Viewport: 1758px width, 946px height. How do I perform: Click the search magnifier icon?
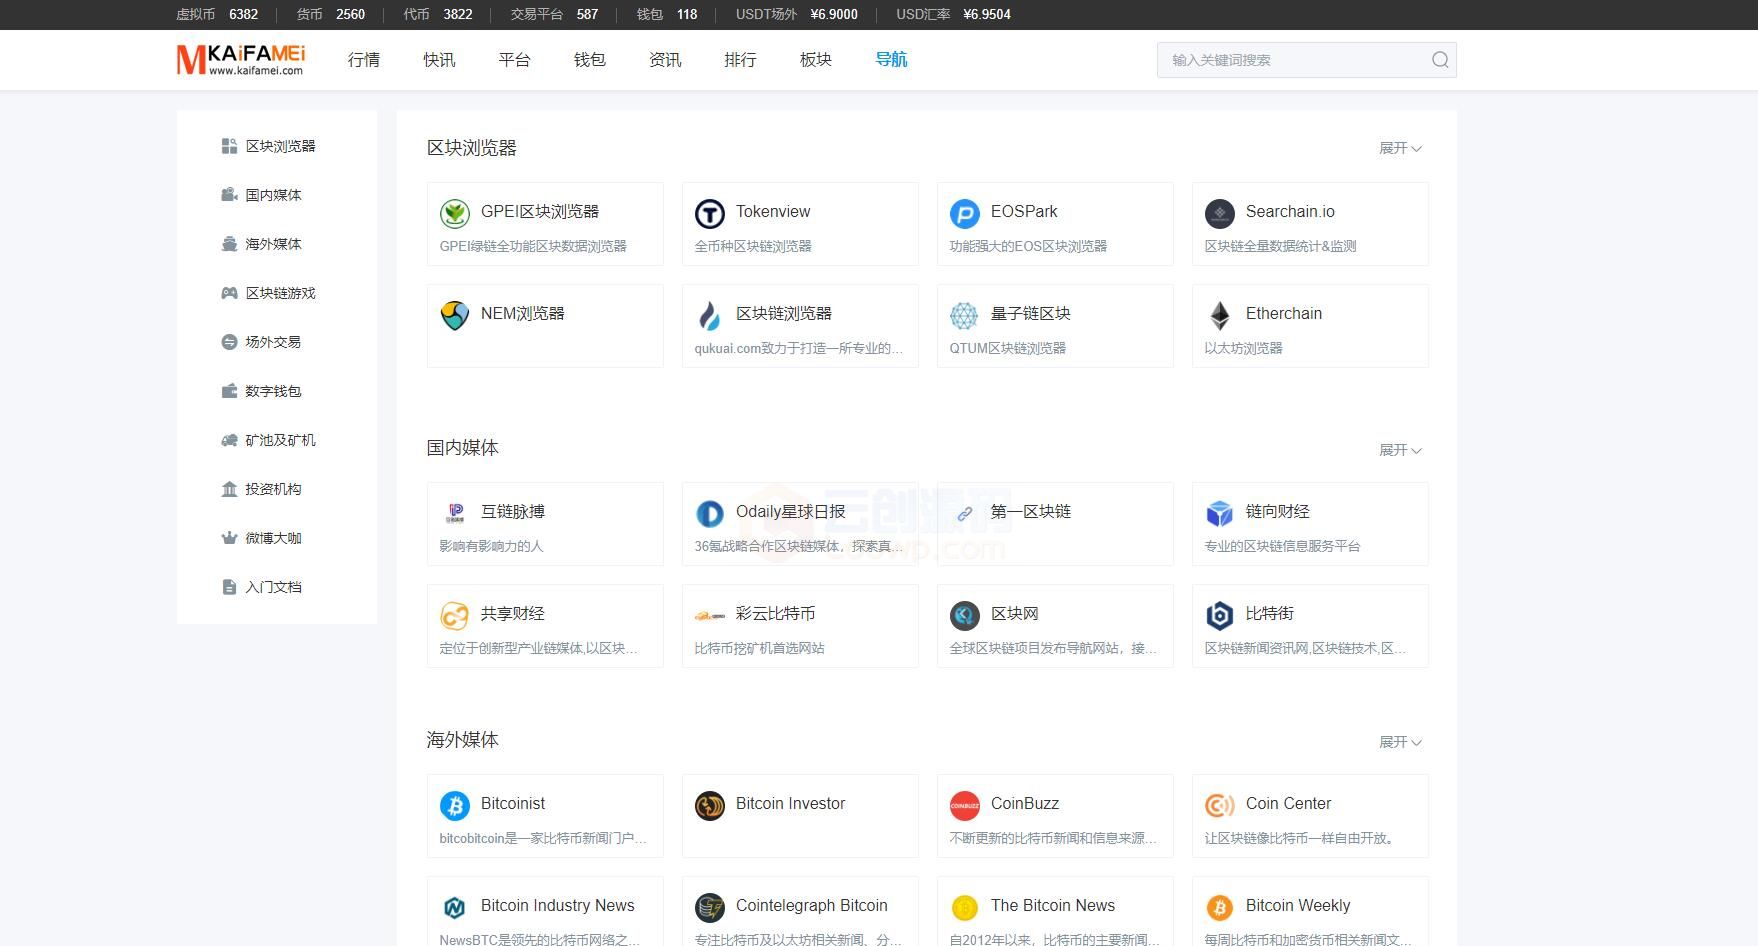click(1440, 60)
